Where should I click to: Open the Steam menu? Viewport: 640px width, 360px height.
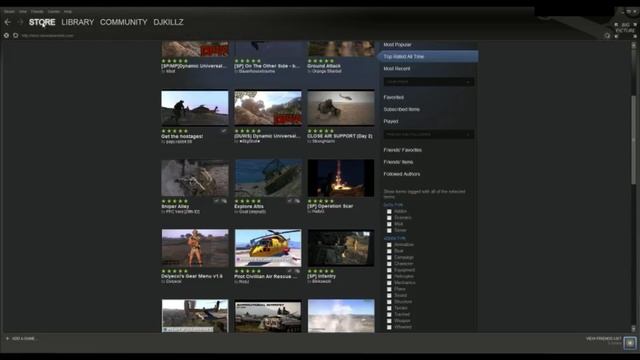tap(9, 11)
